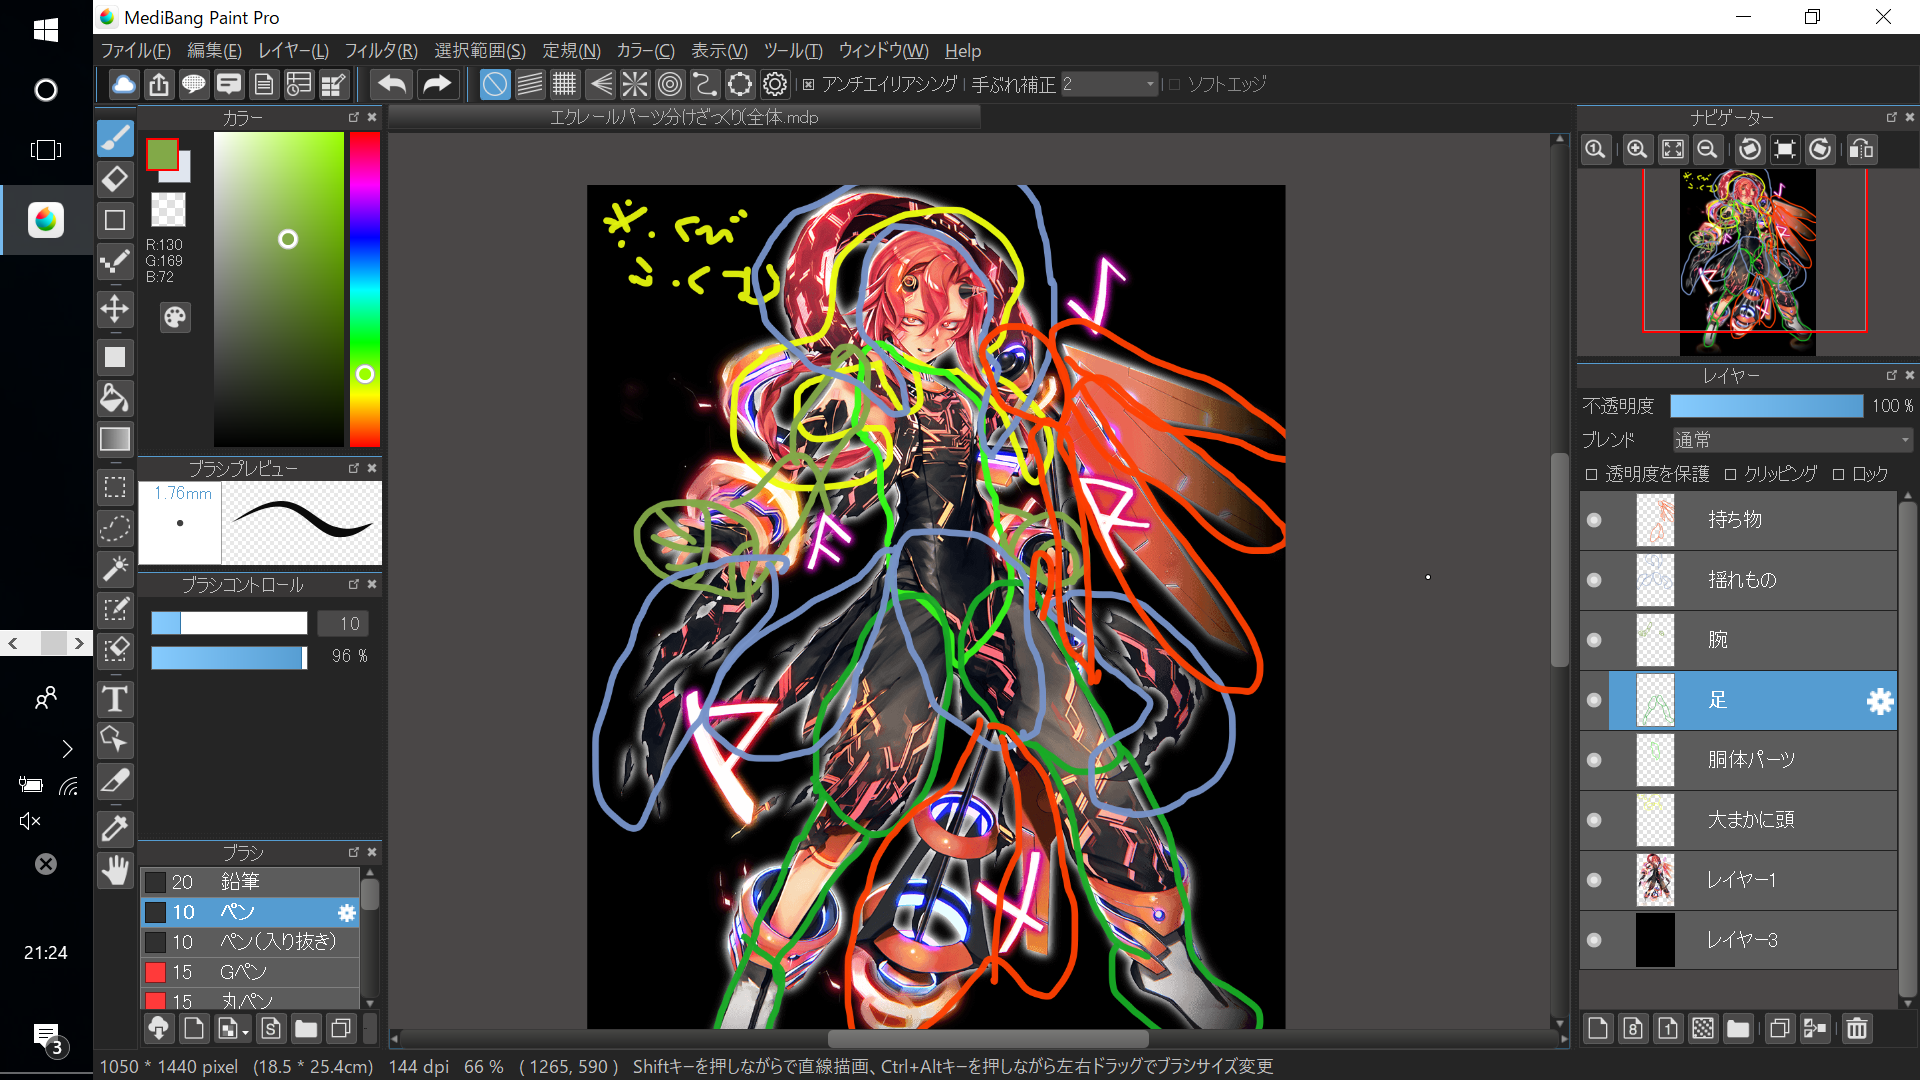The image size is (1920, 1080).
Task: Select the Eraser tool in toolbox
Action: 115,179
